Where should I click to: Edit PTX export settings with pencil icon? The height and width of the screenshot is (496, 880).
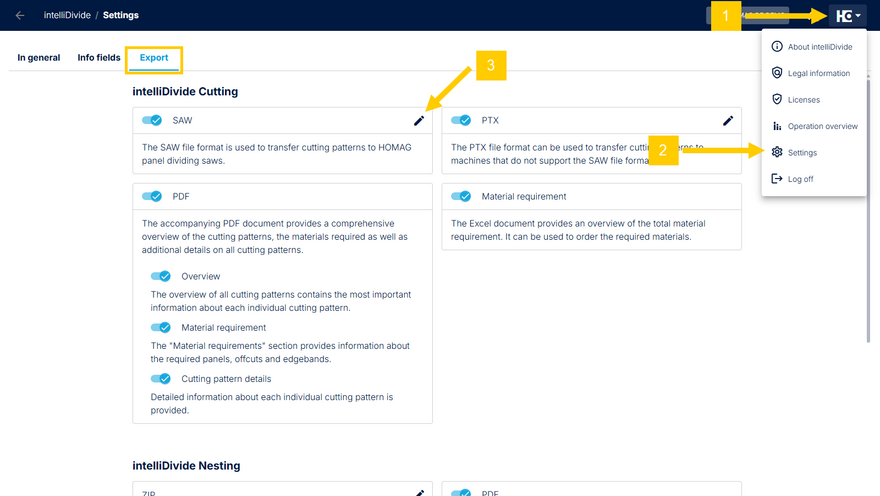click(x=728, y=121)
